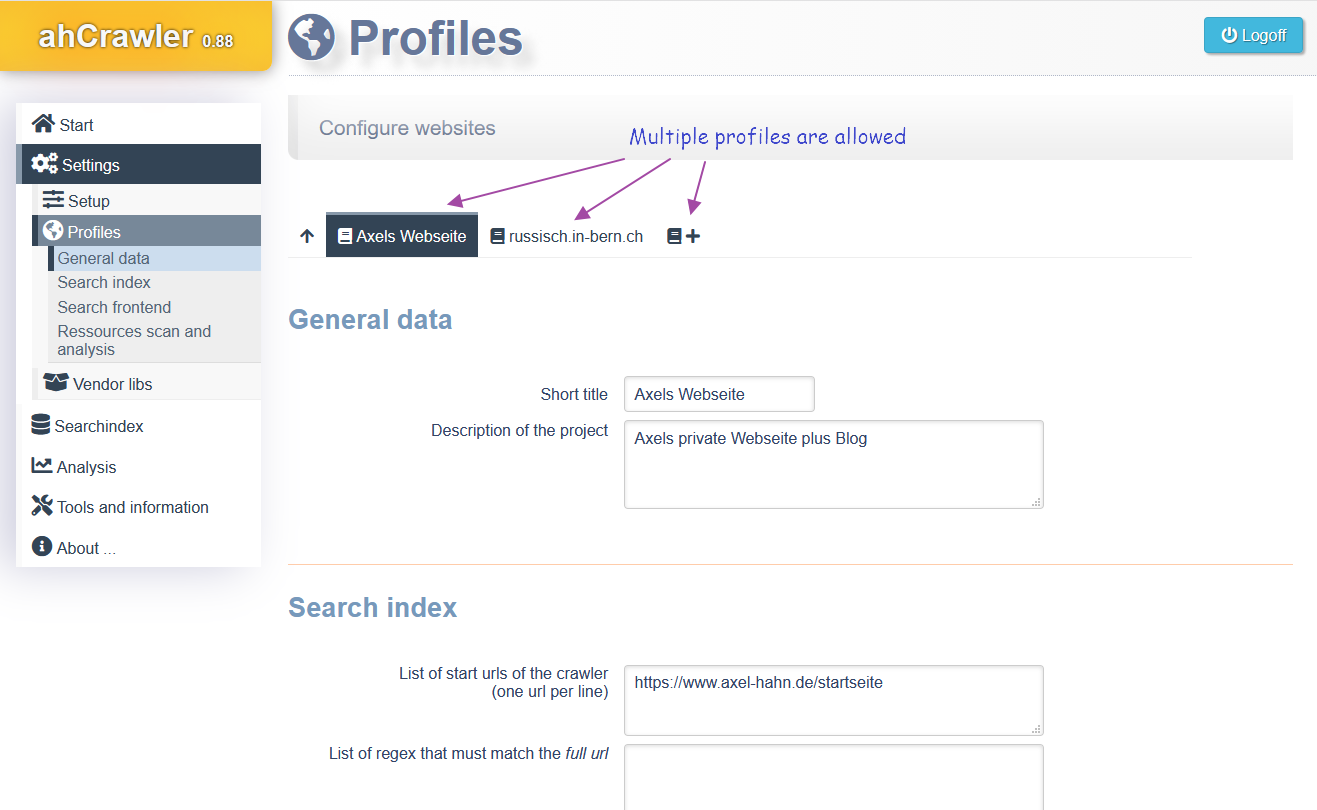The height and width of the screenshot is (810, 1317).
Task: Select the Axels Webseite profile tab
Action: pos(402,235)
